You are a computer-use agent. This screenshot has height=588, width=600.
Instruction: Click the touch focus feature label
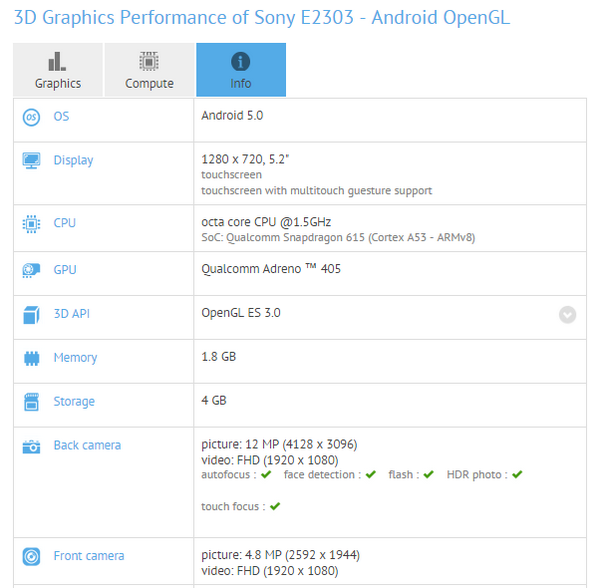233,507
